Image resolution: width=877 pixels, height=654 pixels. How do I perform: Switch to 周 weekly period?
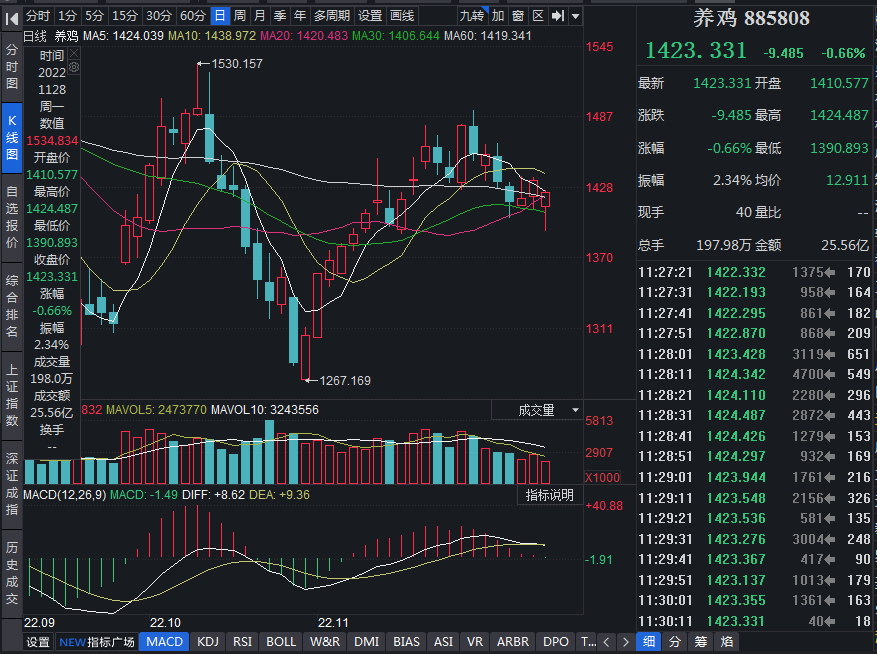click(x=240, y=16)
